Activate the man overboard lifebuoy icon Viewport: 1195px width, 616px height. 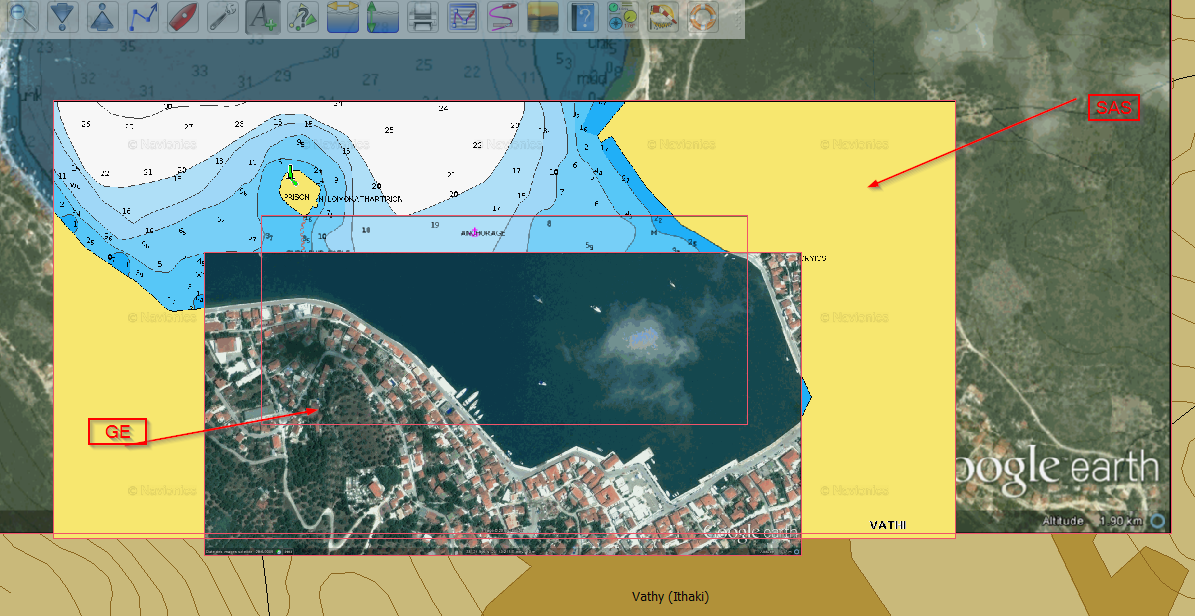point(703,17)
